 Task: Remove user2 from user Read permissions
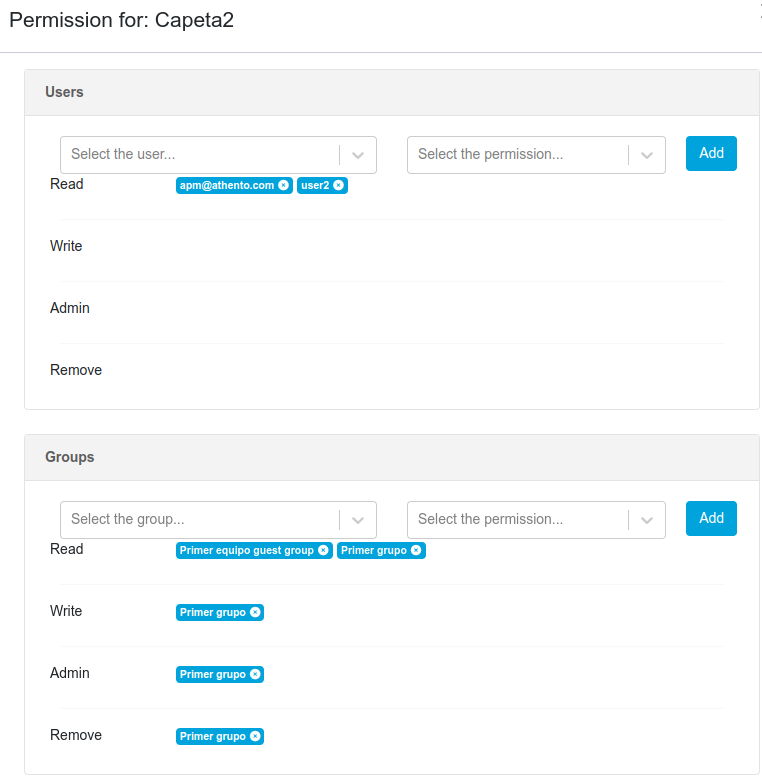point(339,185)
